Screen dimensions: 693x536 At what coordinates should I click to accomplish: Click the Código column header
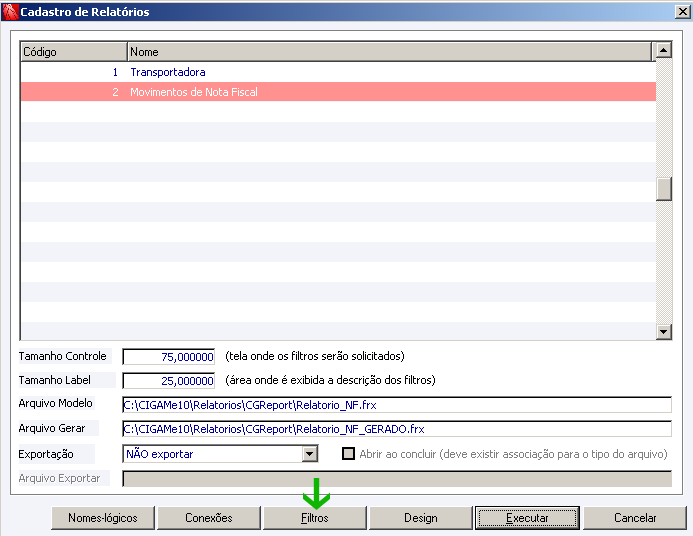[x=74, y=52]
